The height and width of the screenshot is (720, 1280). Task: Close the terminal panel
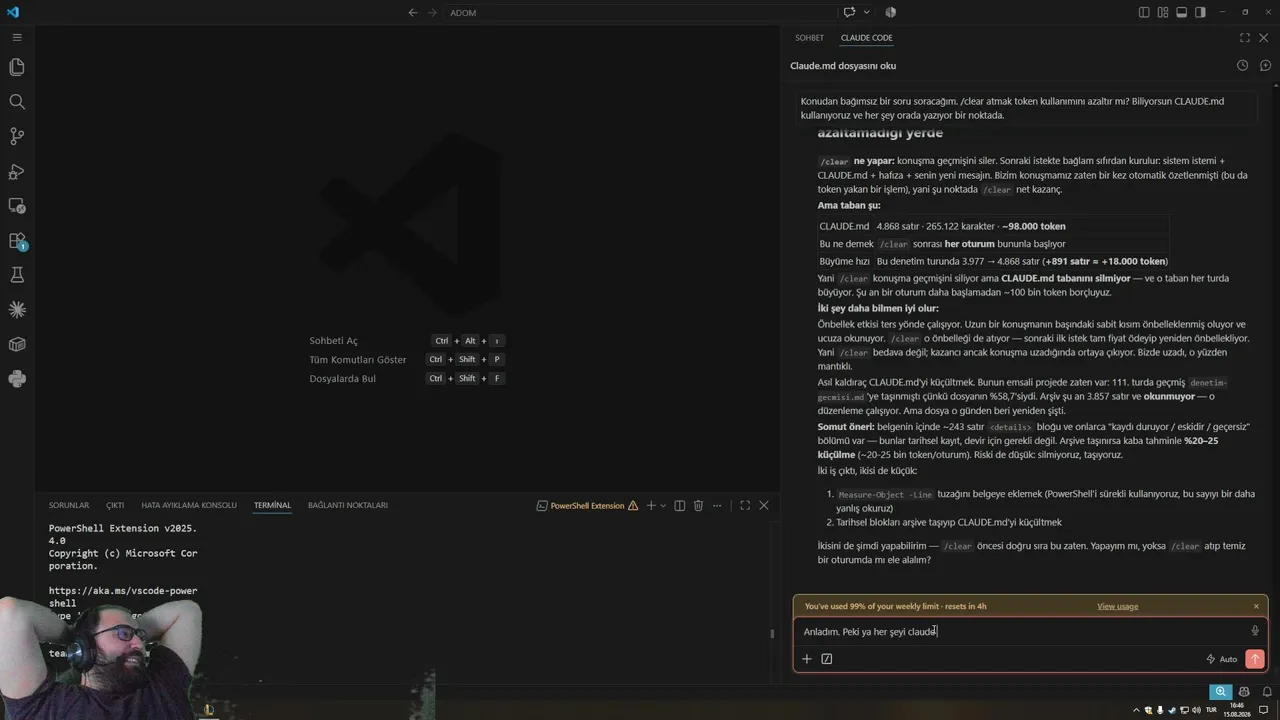pyautogui.click(x=764, y=505)
